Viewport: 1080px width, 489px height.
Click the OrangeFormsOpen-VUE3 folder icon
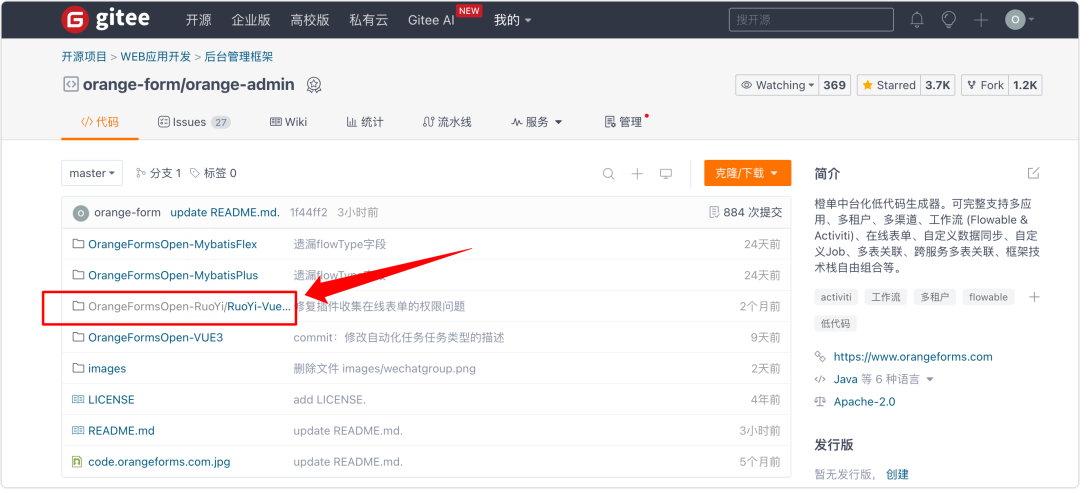click(78, 337)
